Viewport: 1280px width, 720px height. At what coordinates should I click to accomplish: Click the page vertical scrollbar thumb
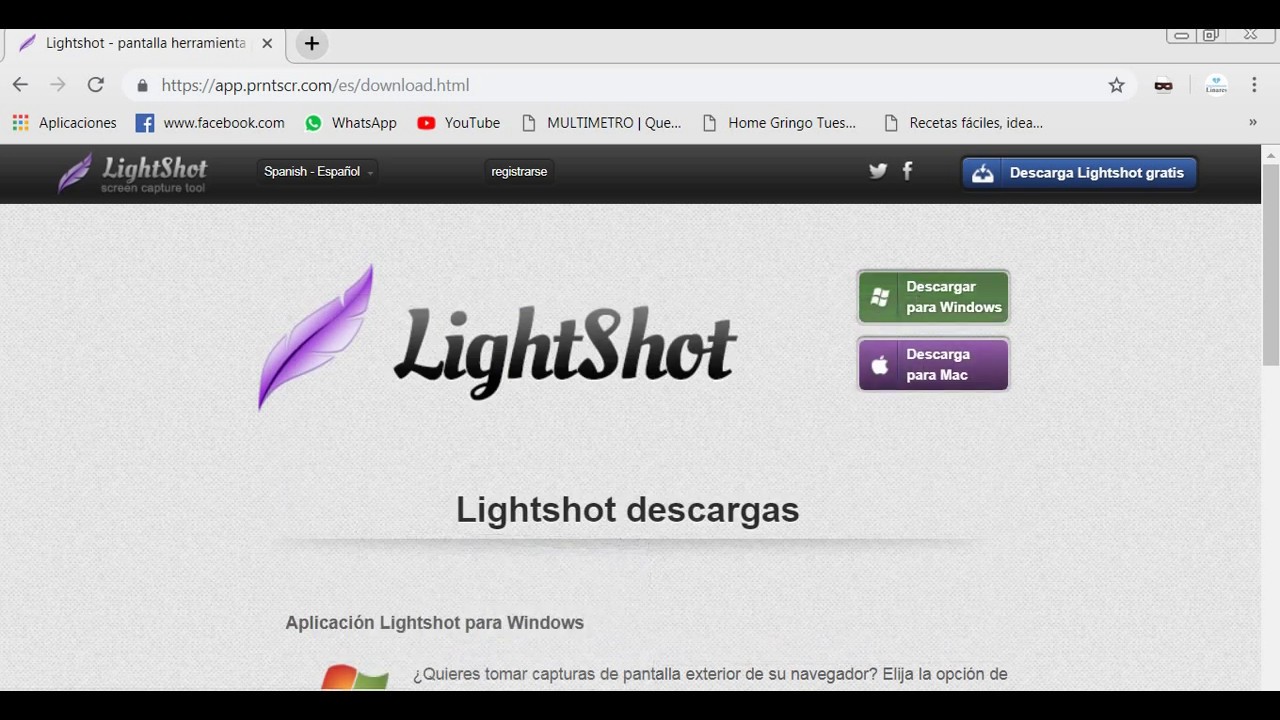[x=1271, y=265]
